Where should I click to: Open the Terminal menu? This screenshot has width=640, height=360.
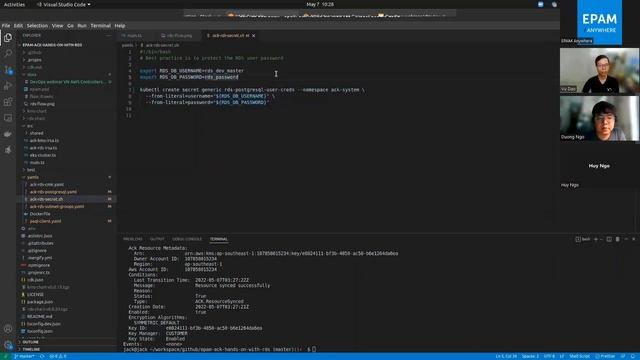100,26
